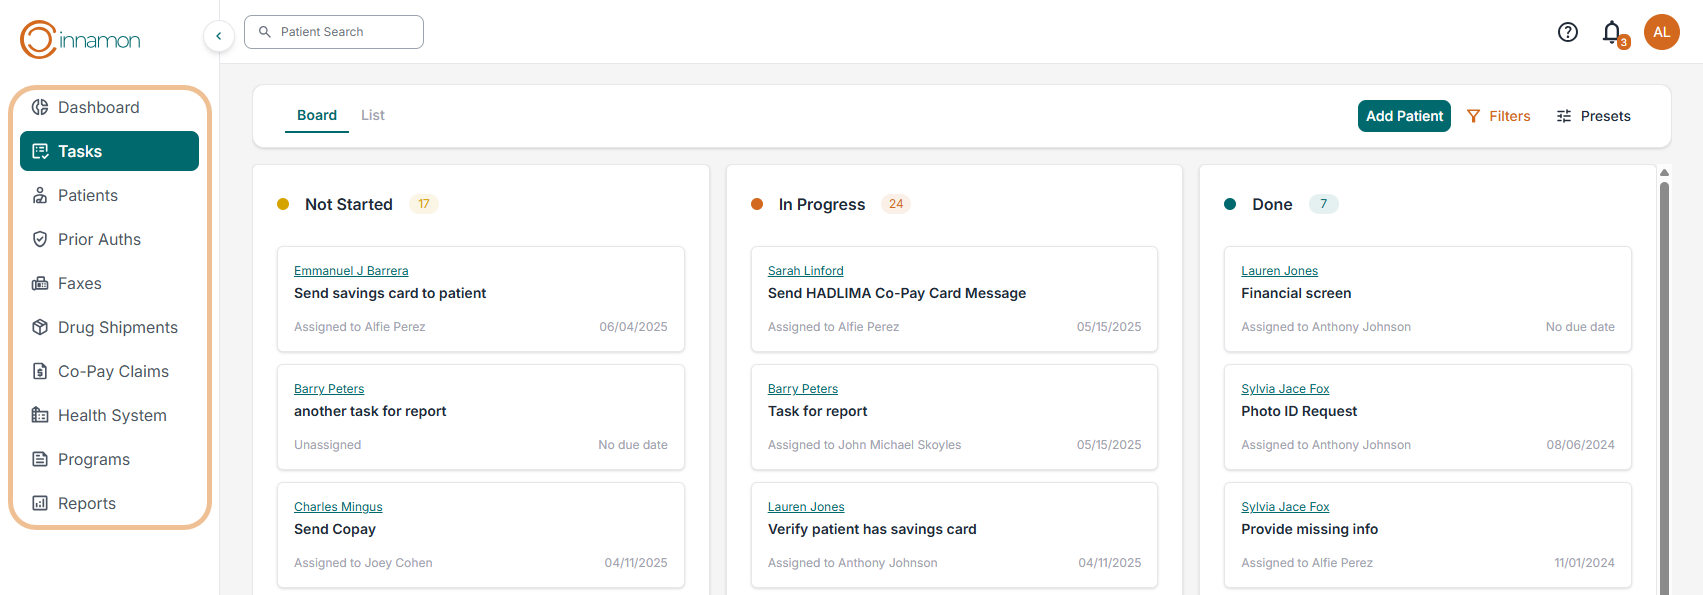
Task: Click the board's vertical scrollbar
Action: pos(1664,380)
